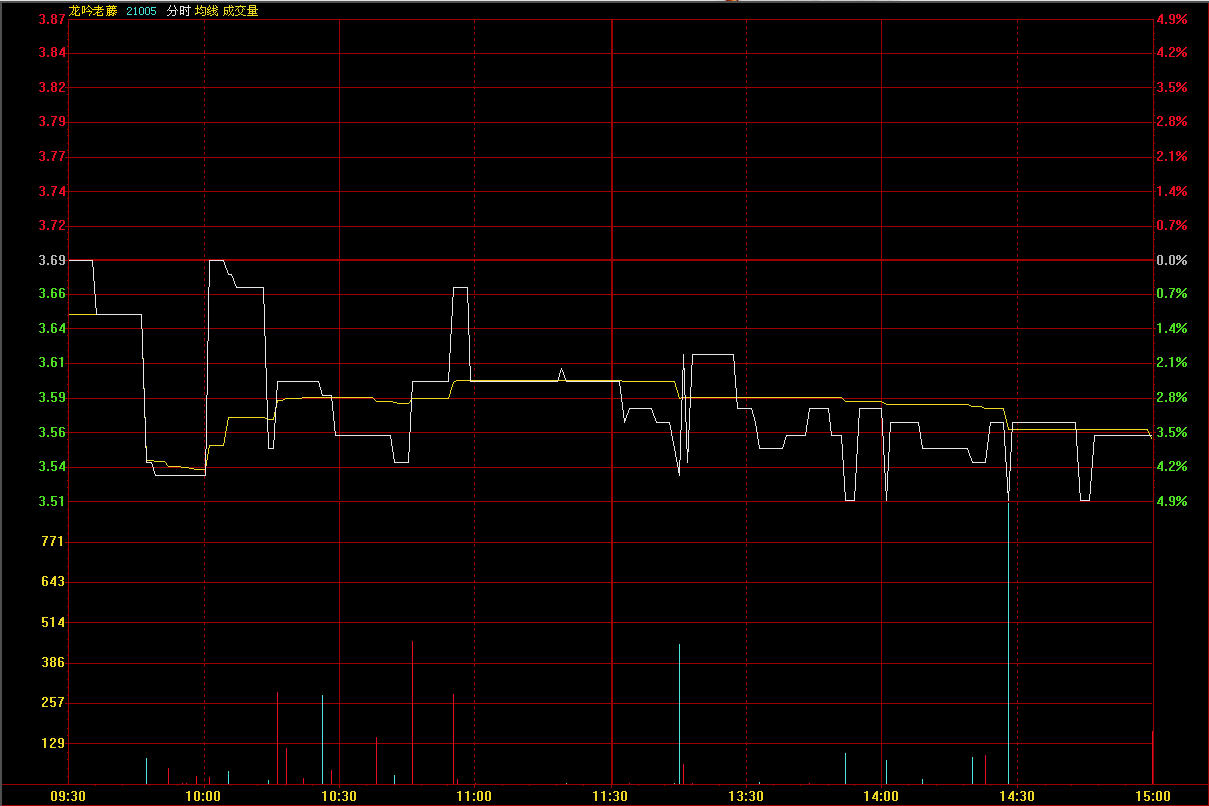Click the green 4.9% percent label at bottom
This screenshot has width=1209, height=806.
click(x=1171, y=501)
